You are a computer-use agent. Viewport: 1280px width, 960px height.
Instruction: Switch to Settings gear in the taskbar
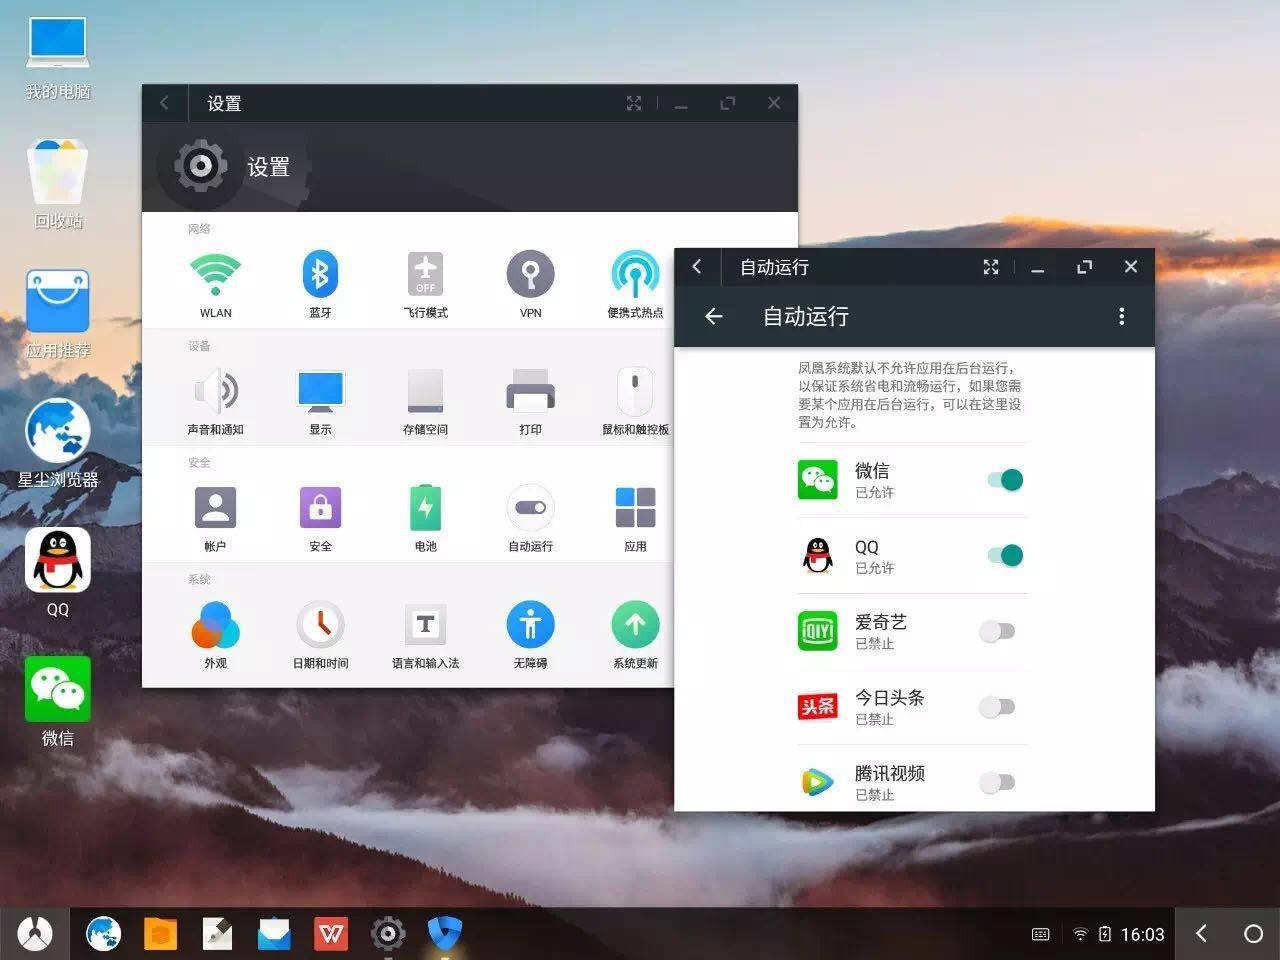tap(388, 934)
